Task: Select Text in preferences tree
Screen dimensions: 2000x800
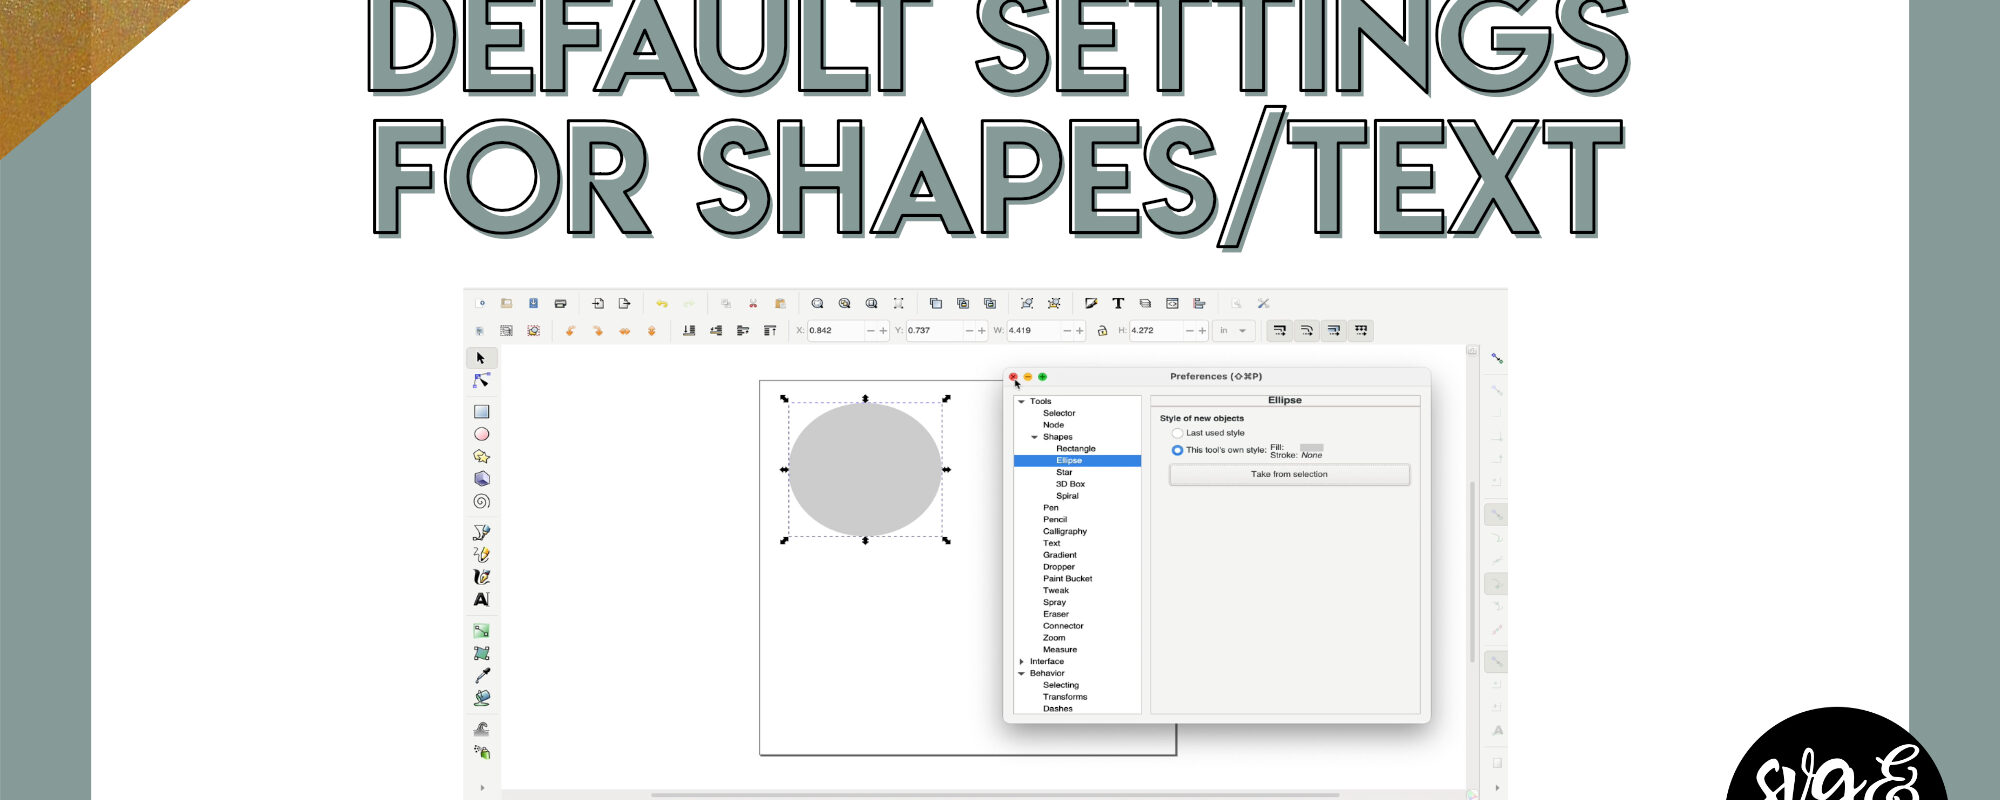Action: pyautogui.click(x=1051, y=543)
